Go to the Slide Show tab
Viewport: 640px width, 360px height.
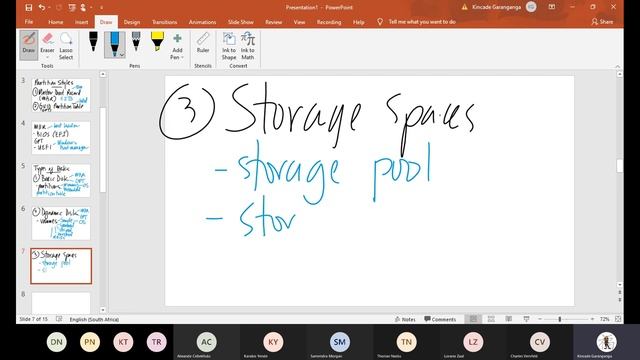pos(240,22)
